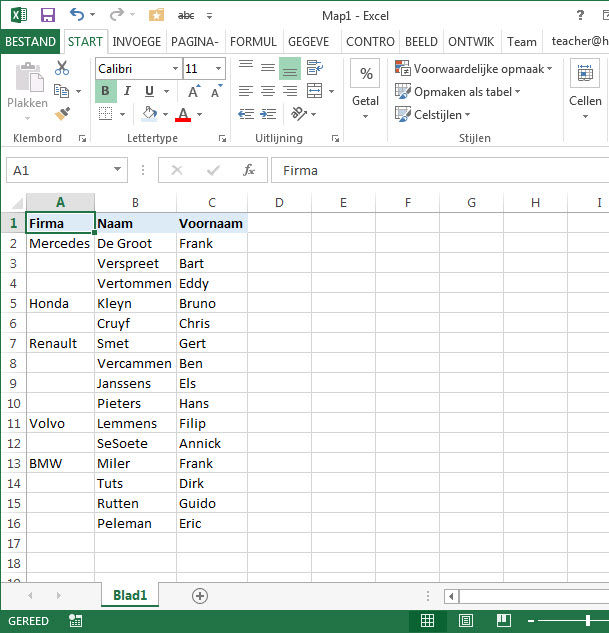Switch to the FORMULES ribbon tab
This screenshot has height=633, width=609.
pyautogui.click(x=253, y=41)
